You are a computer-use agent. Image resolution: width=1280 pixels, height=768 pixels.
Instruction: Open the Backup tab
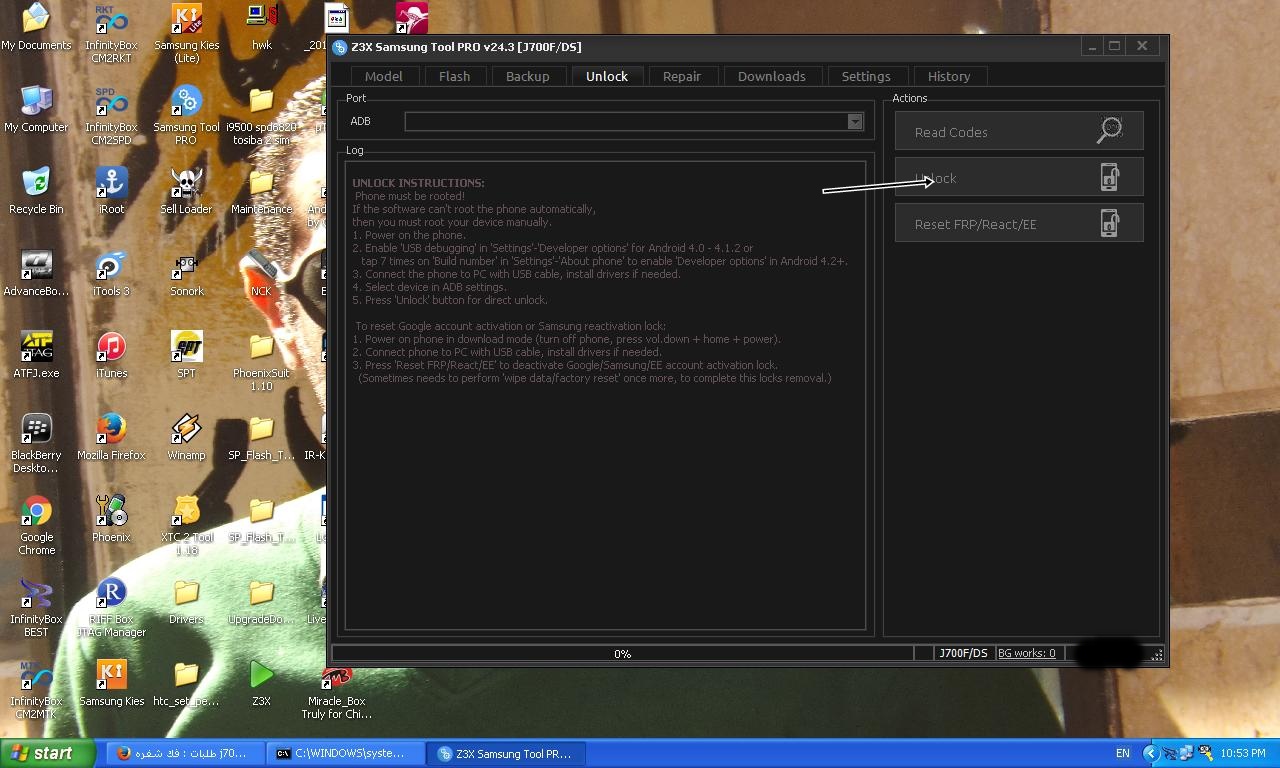click(527, 76)
